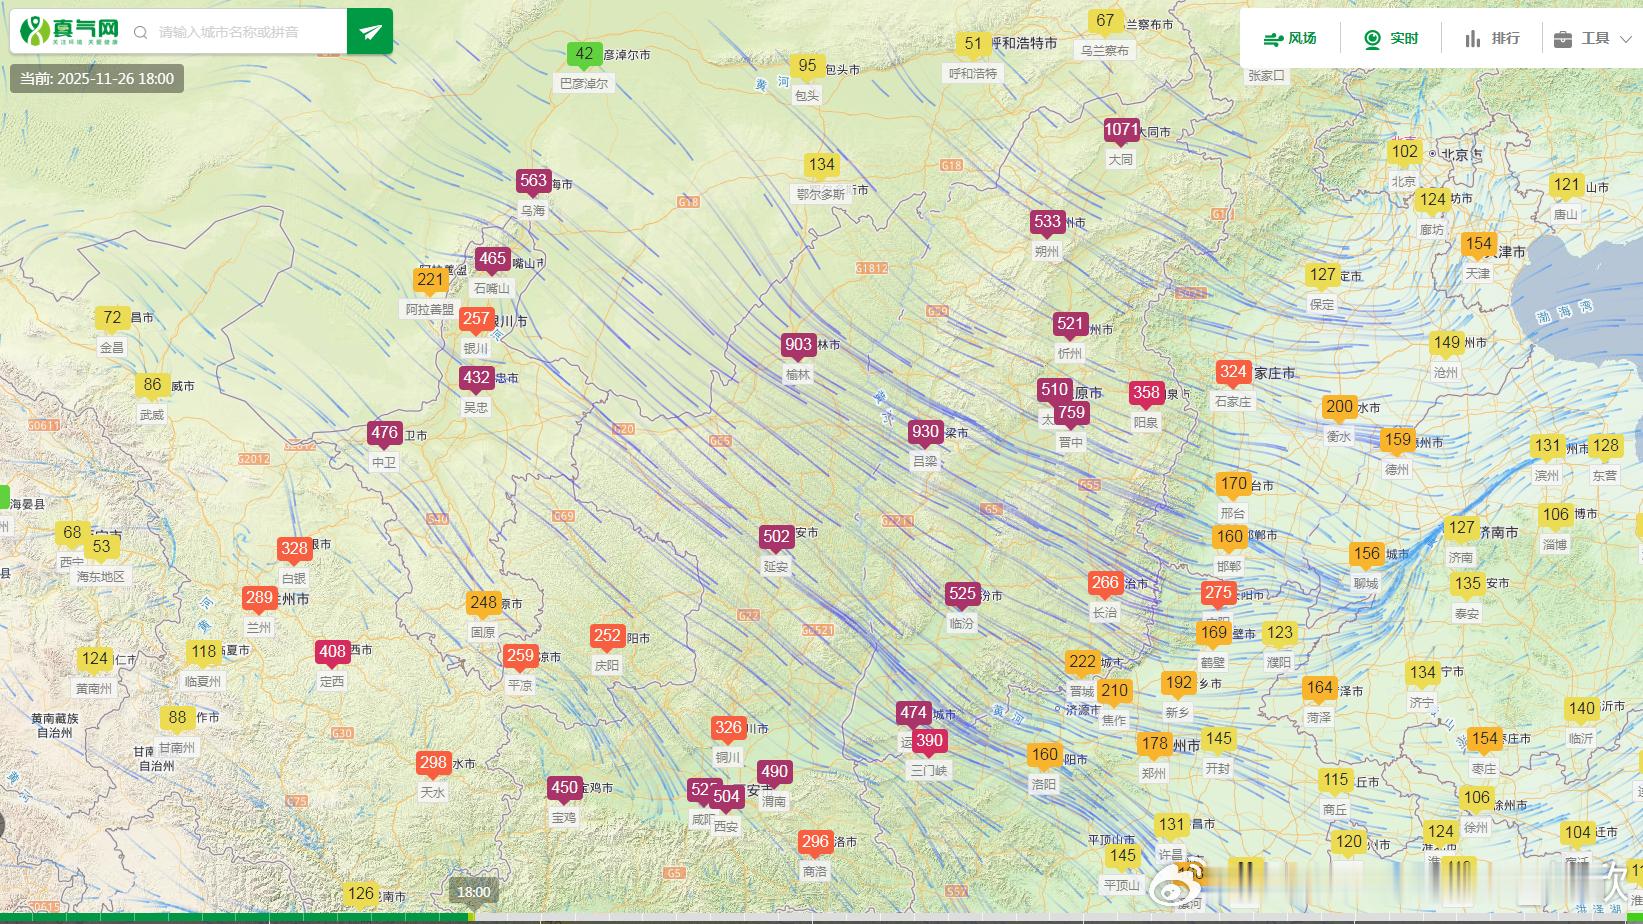Viewport: 1643px width, 924px height.
Task: Select the 127 AQI marker for 保定
Action: point(1322,276)
